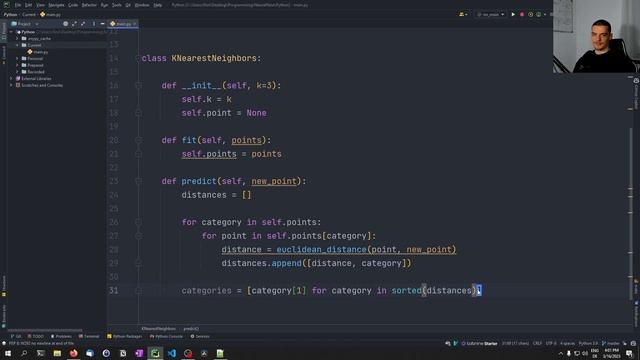This screenshot has height=360, width=640.
Task: Expand Scratches and Consoles node
Action: point(11,85)
